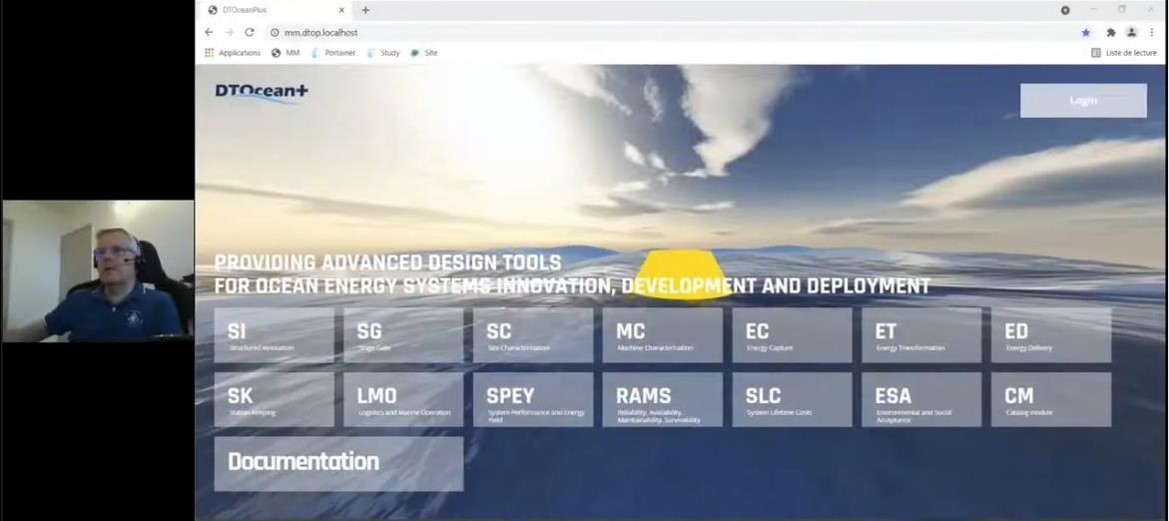Open the EC Energy Capture tile

(x=791, y=335)
